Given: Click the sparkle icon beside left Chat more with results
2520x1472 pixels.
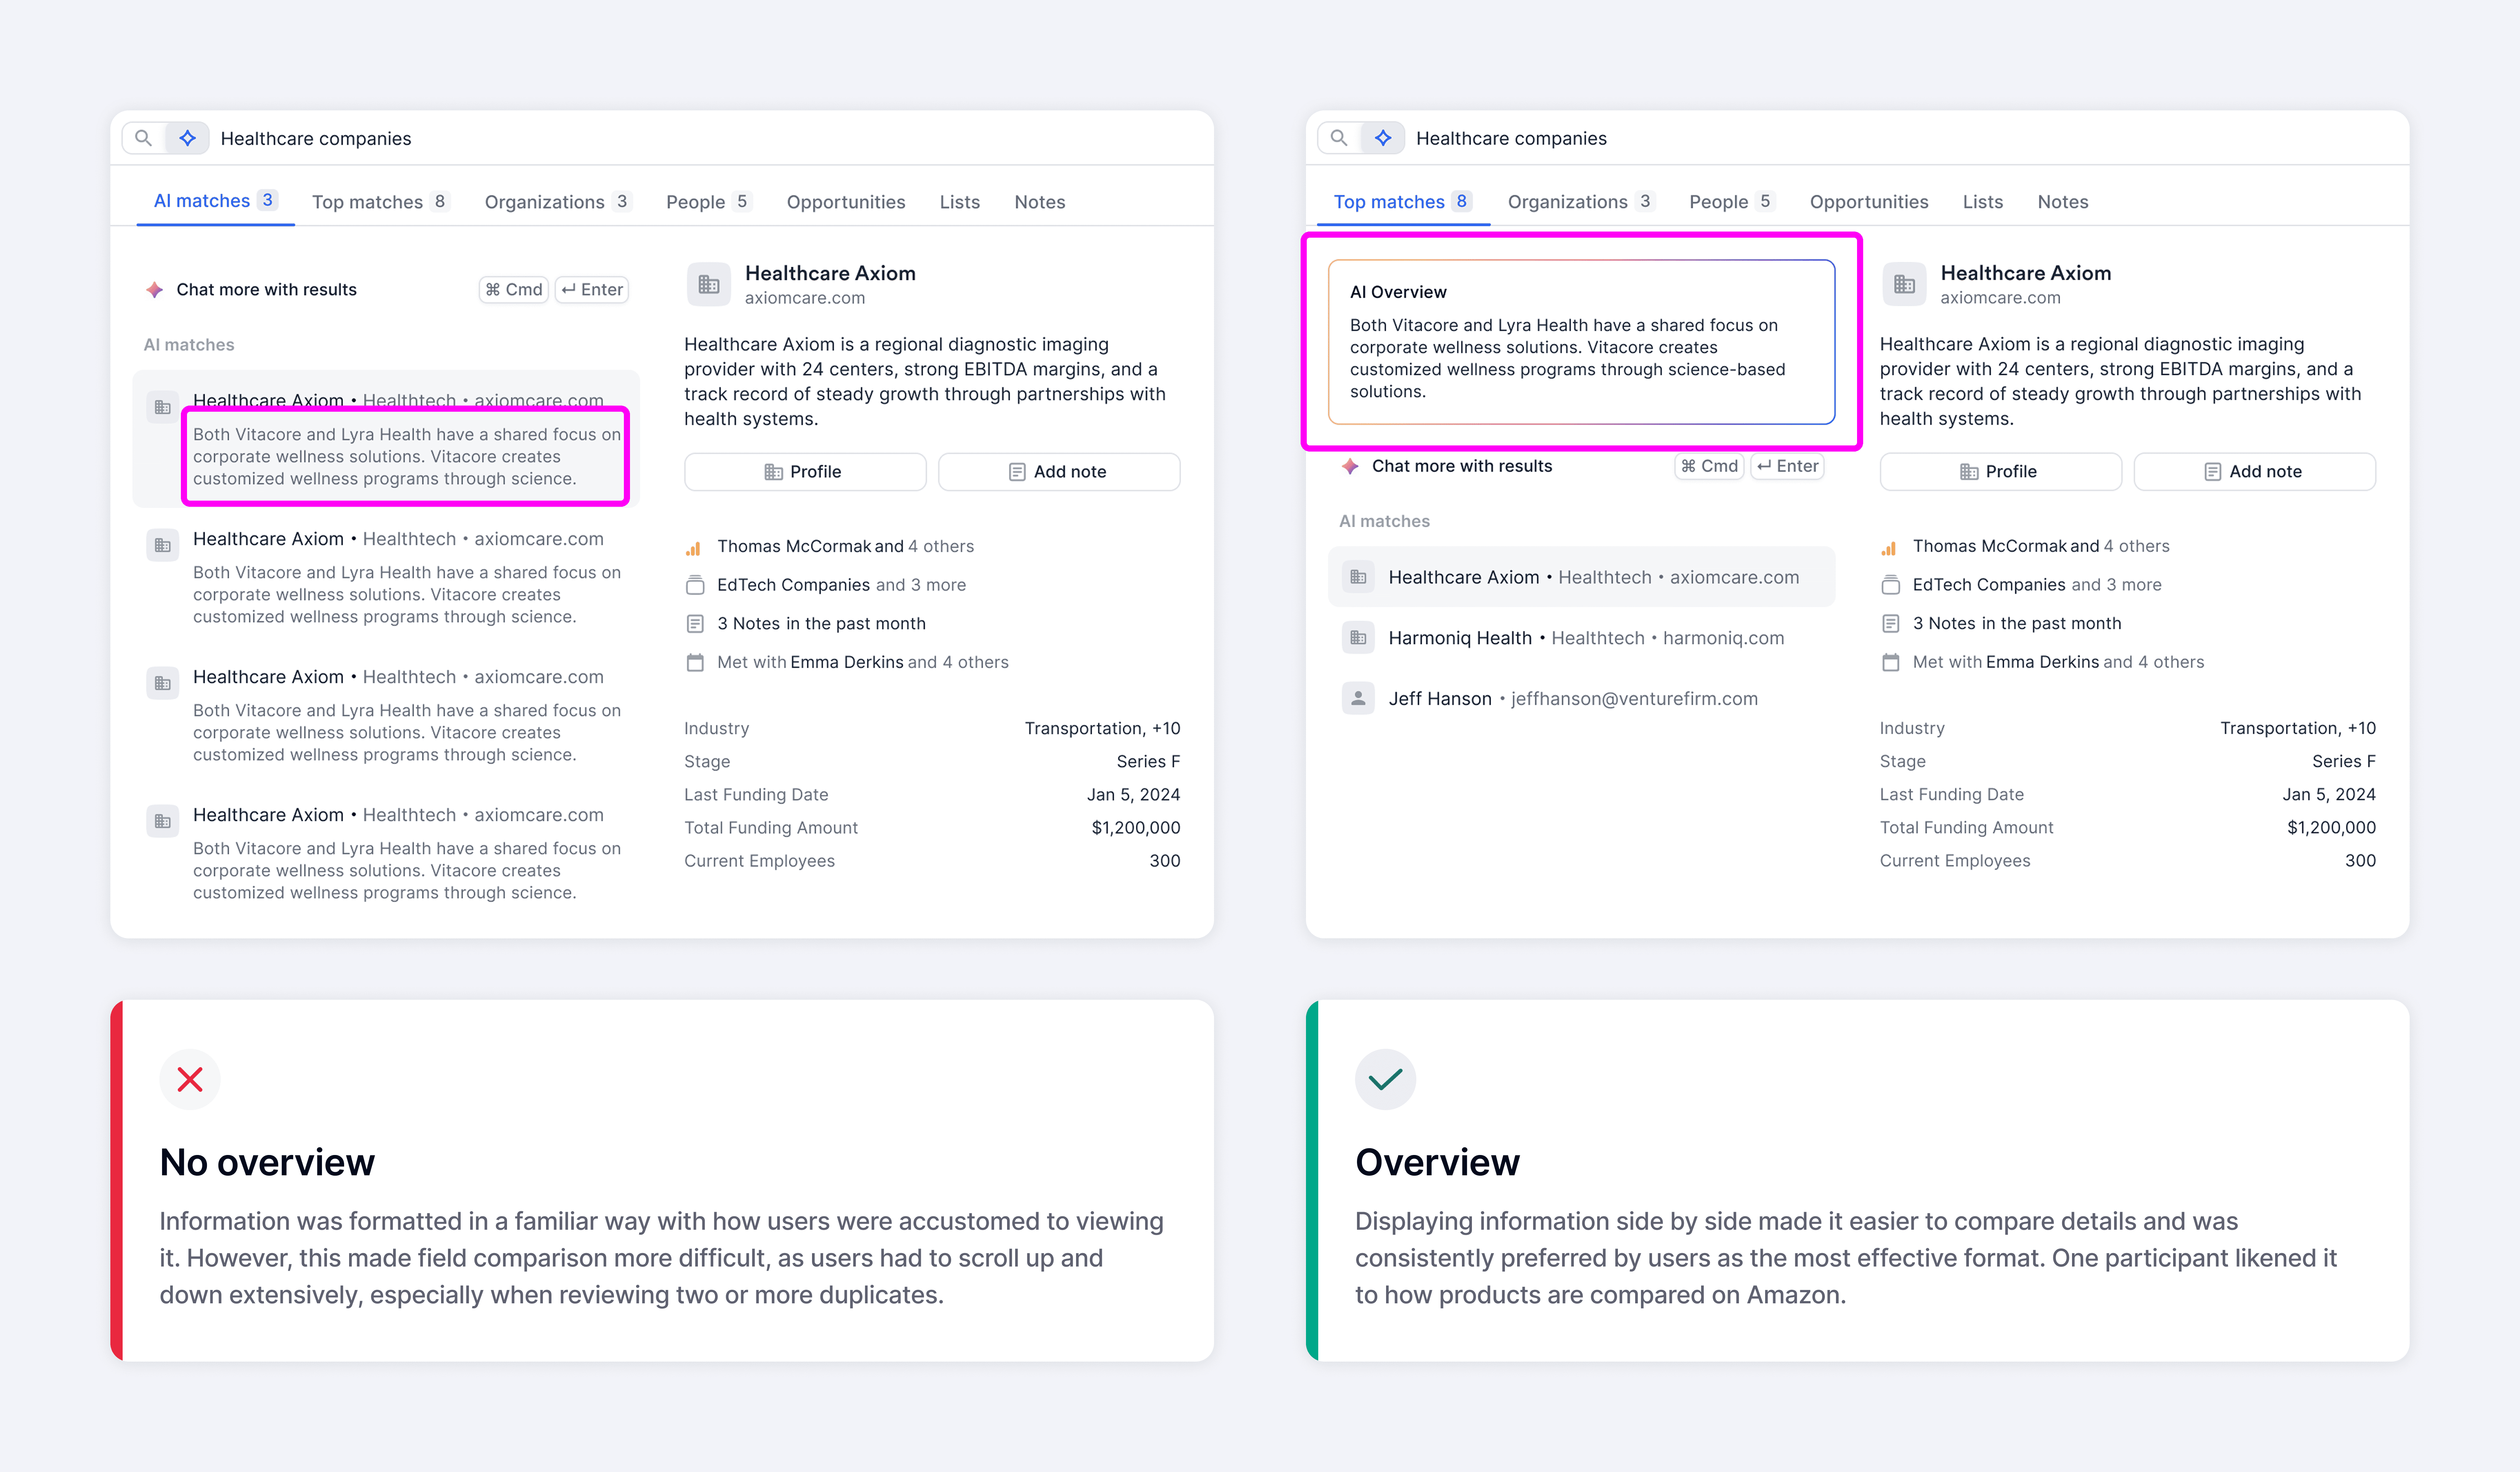Looking at the screenshot, I should [155, 290].
